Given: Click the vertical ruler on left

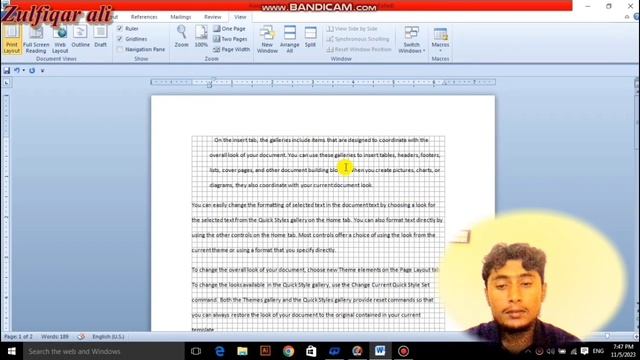Looking at the screenshot, I should (6, 212).
